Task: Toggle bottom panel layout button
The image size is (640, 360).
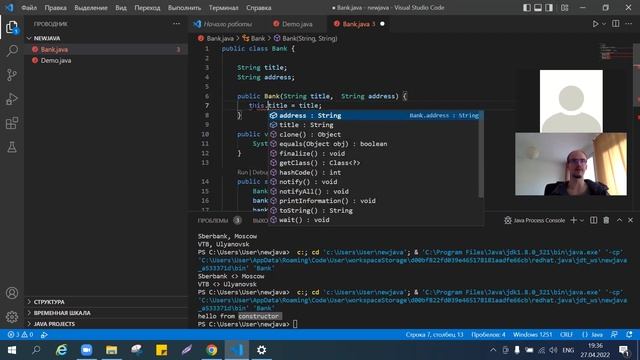Action: pos(538,7)
